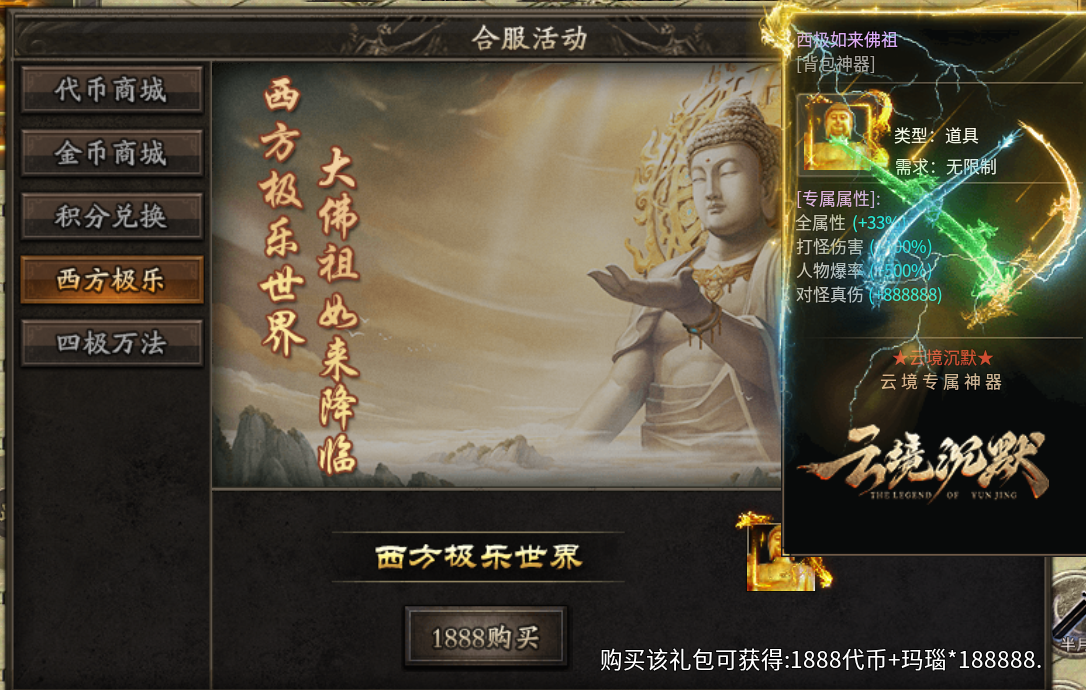Select the 西方极乐 tab
This screenshot has width=1086, height=690.
point(112,280)
